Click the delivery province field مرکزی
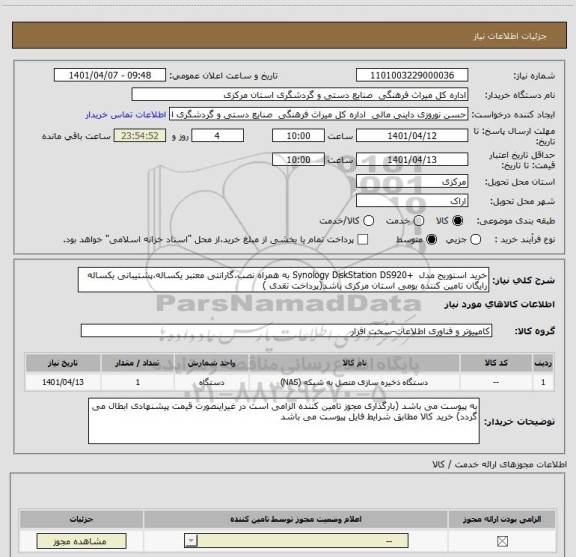 (412, 182)
